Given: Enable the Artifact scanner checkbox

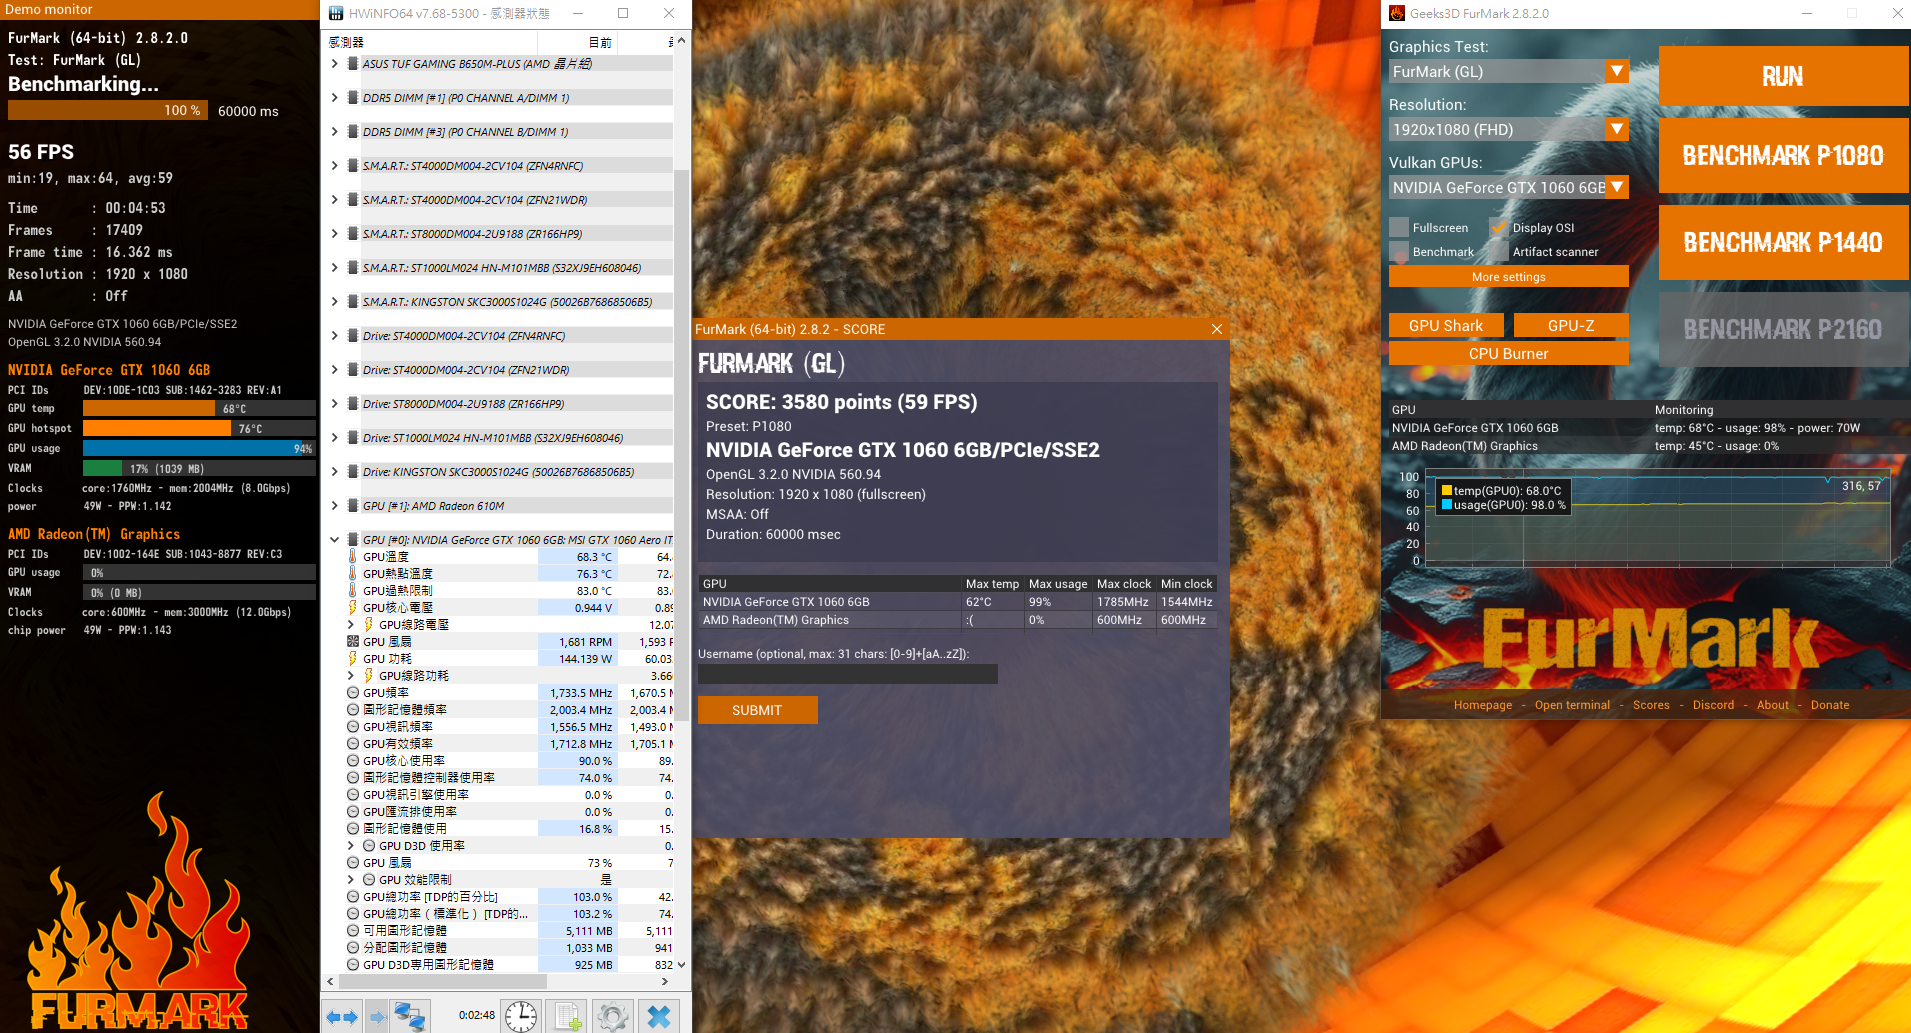Looking at the screenshot, I should tap(1499, 252).
